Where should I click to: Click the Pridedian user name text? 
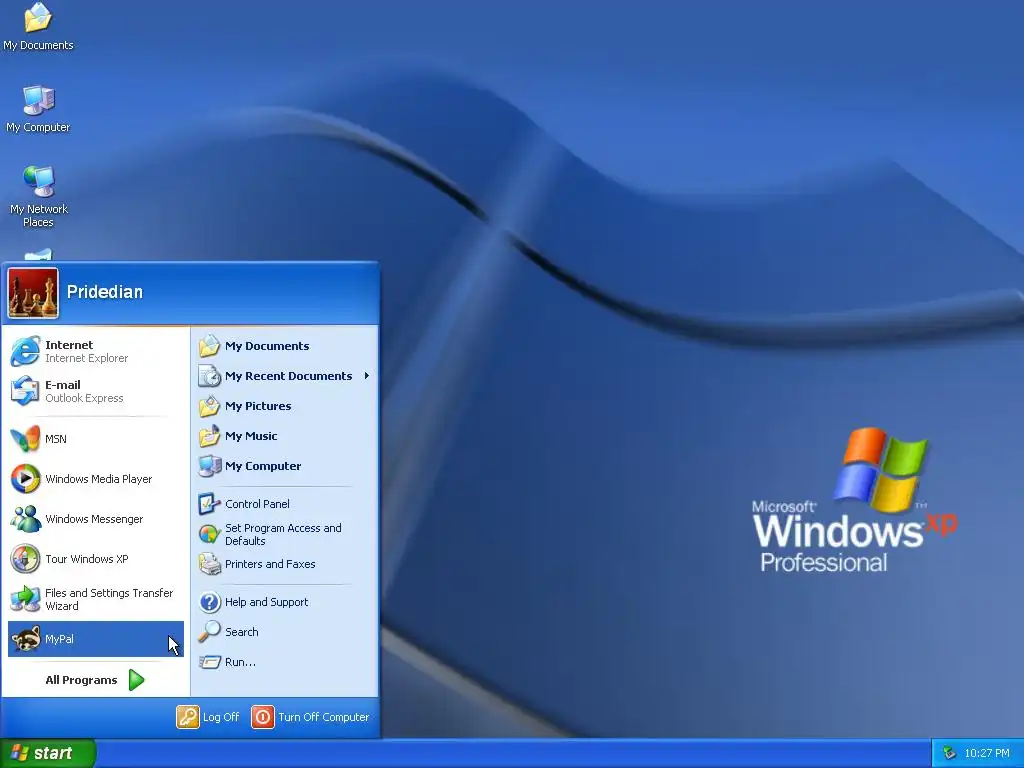(104, 292)
